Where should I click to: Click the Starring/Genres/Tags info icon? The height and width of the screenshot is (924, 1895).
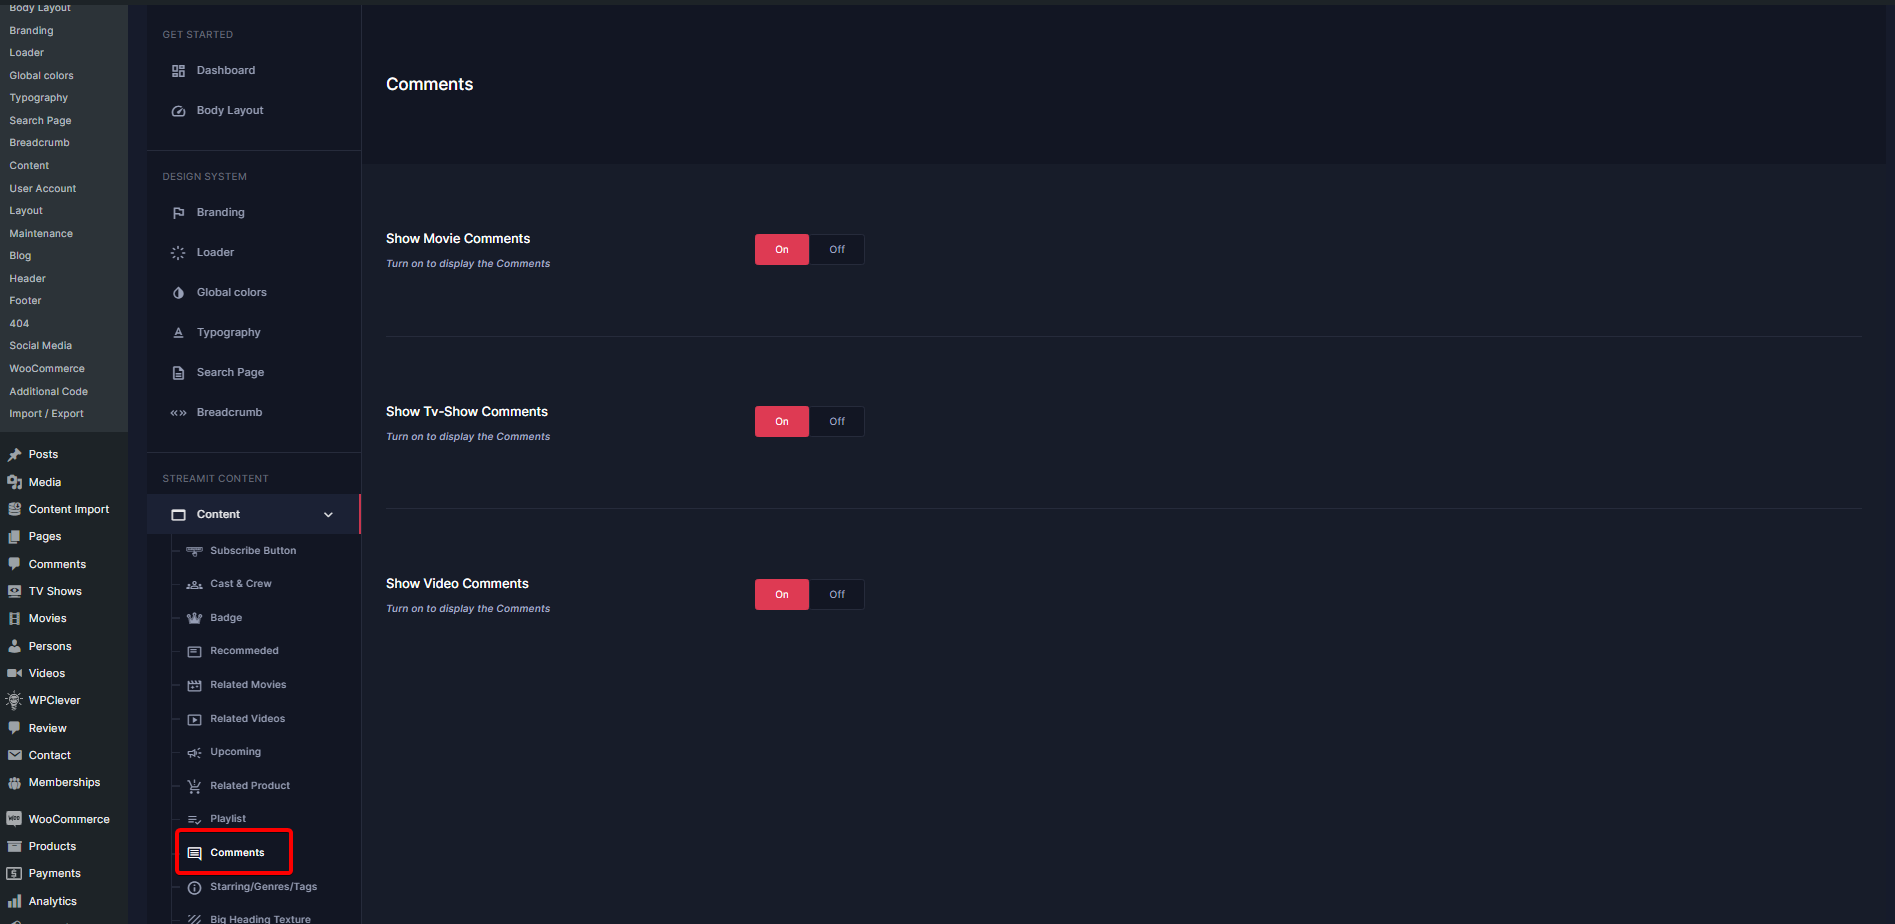(x=194, y=888)
